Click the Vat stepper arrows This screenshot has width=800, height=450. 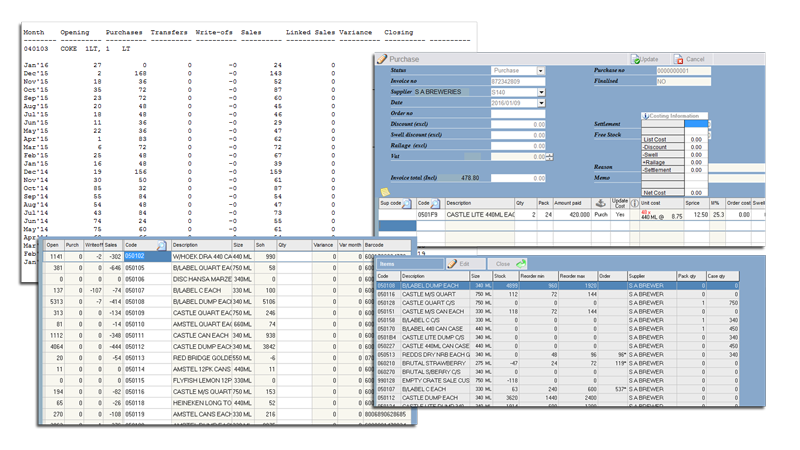click(549, 157)
